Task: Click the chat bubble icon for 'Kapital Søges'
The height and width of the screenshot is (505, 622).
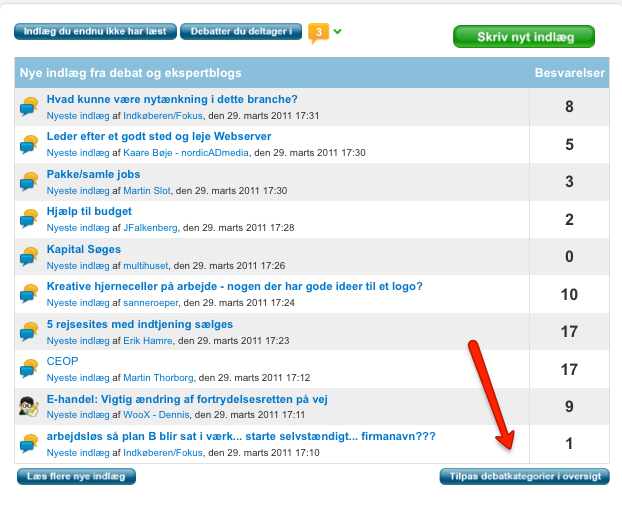Action: pos(29,256)
